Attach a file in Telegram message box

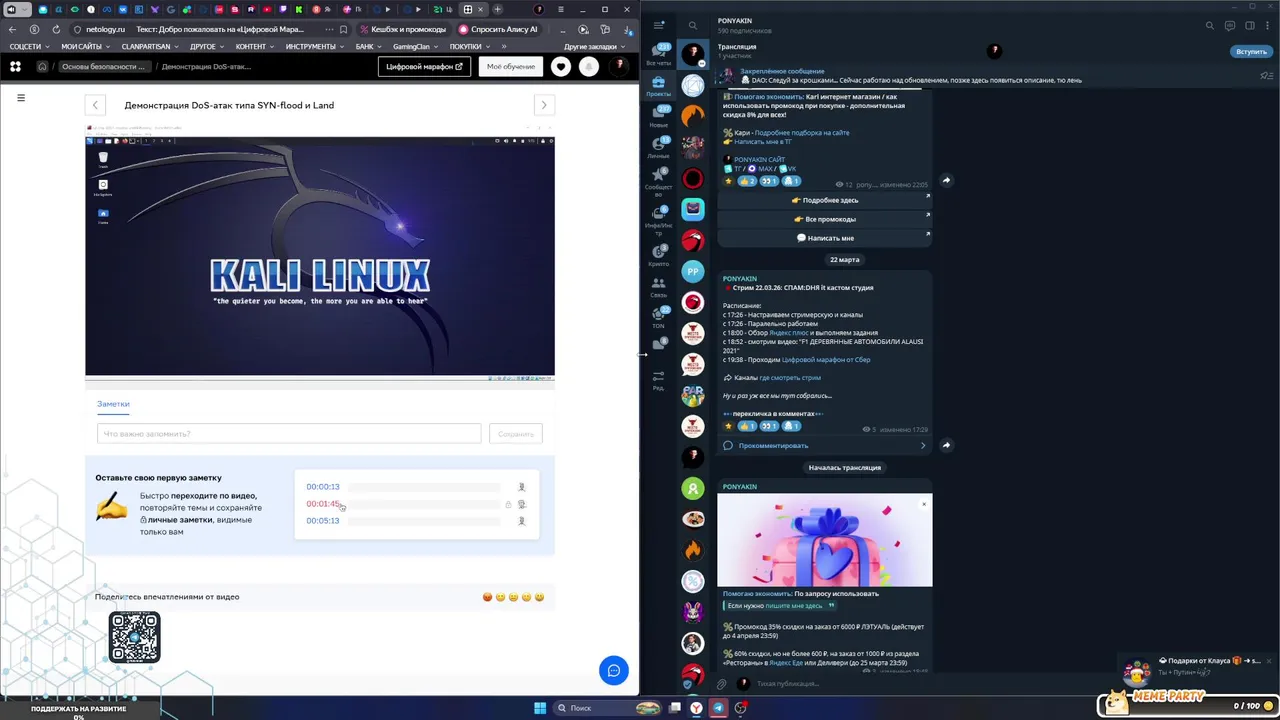721,684
